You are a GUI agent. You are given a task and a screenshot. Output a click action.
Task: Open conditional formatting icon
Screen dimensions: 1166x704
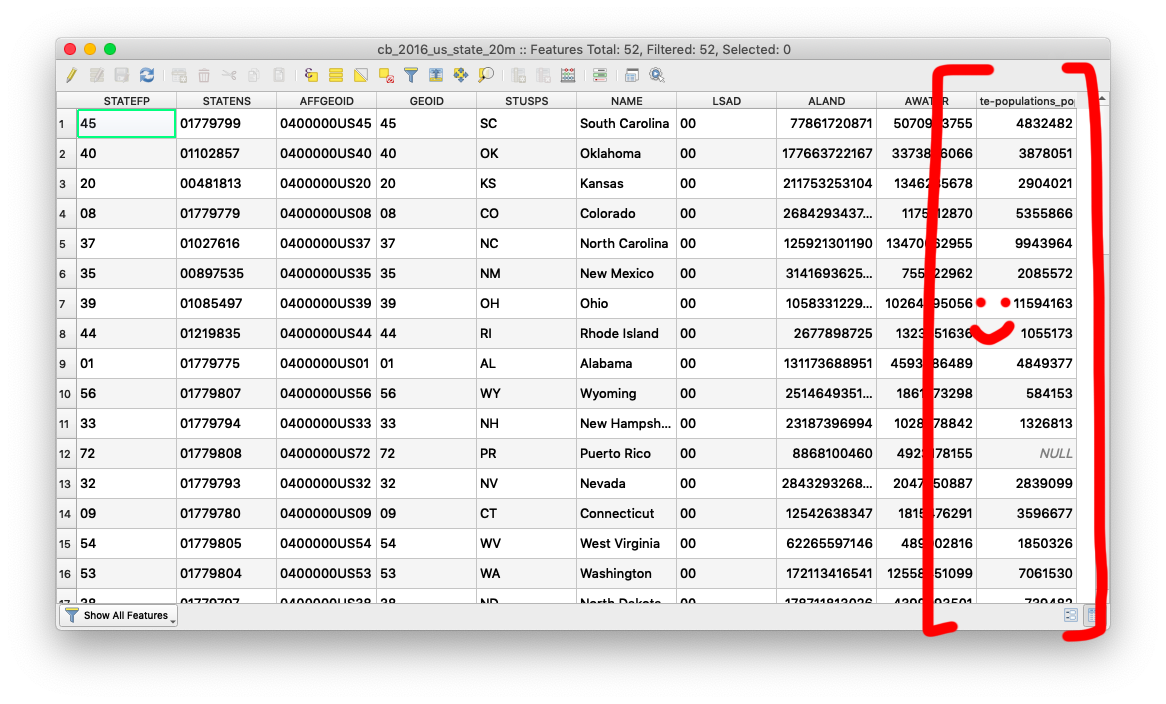click(600, 75)
